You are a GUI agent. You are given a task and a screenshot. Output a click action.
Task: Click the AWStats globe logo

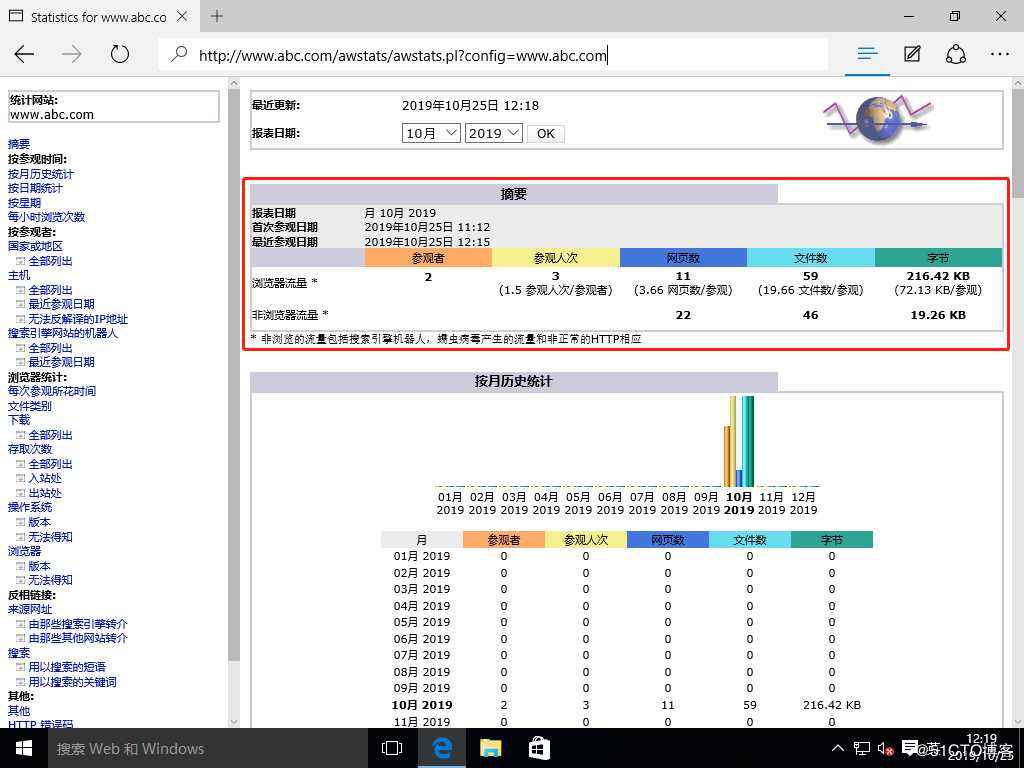pos(878,119)
